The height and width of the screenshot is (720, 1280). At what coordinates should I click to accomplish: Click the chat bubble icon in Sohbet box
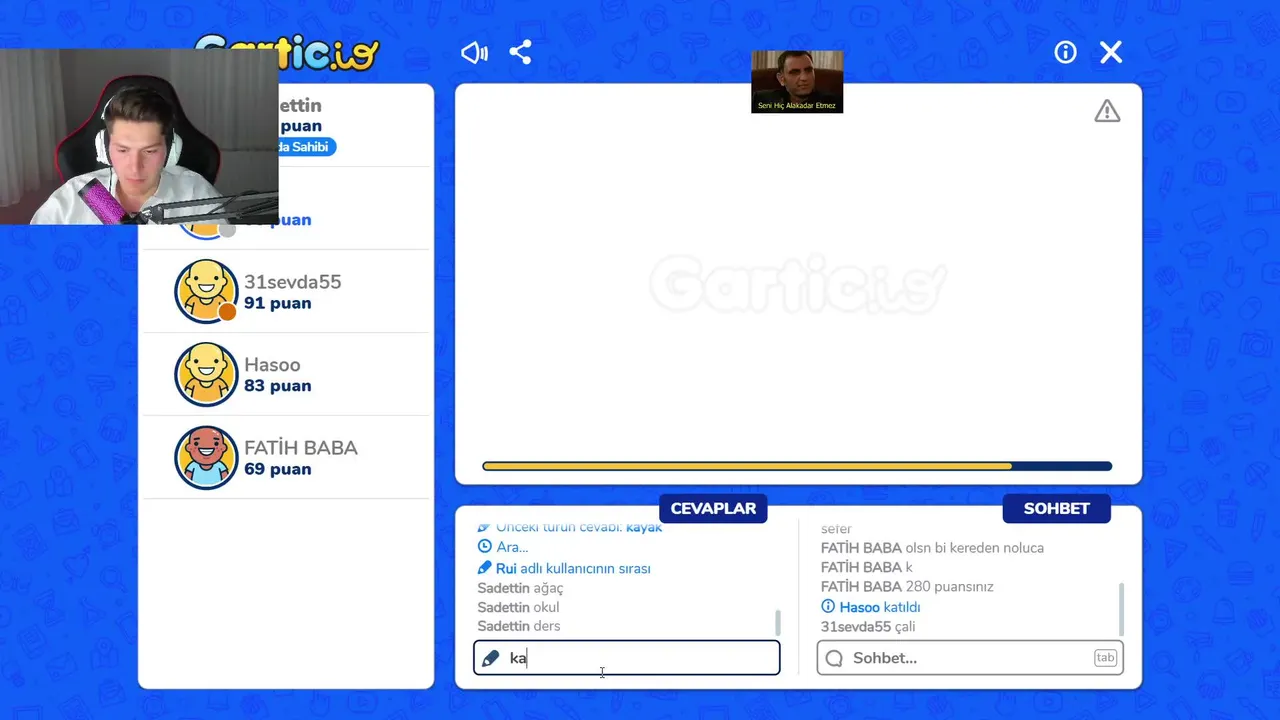pyautogui.click(x=834, y=658)
